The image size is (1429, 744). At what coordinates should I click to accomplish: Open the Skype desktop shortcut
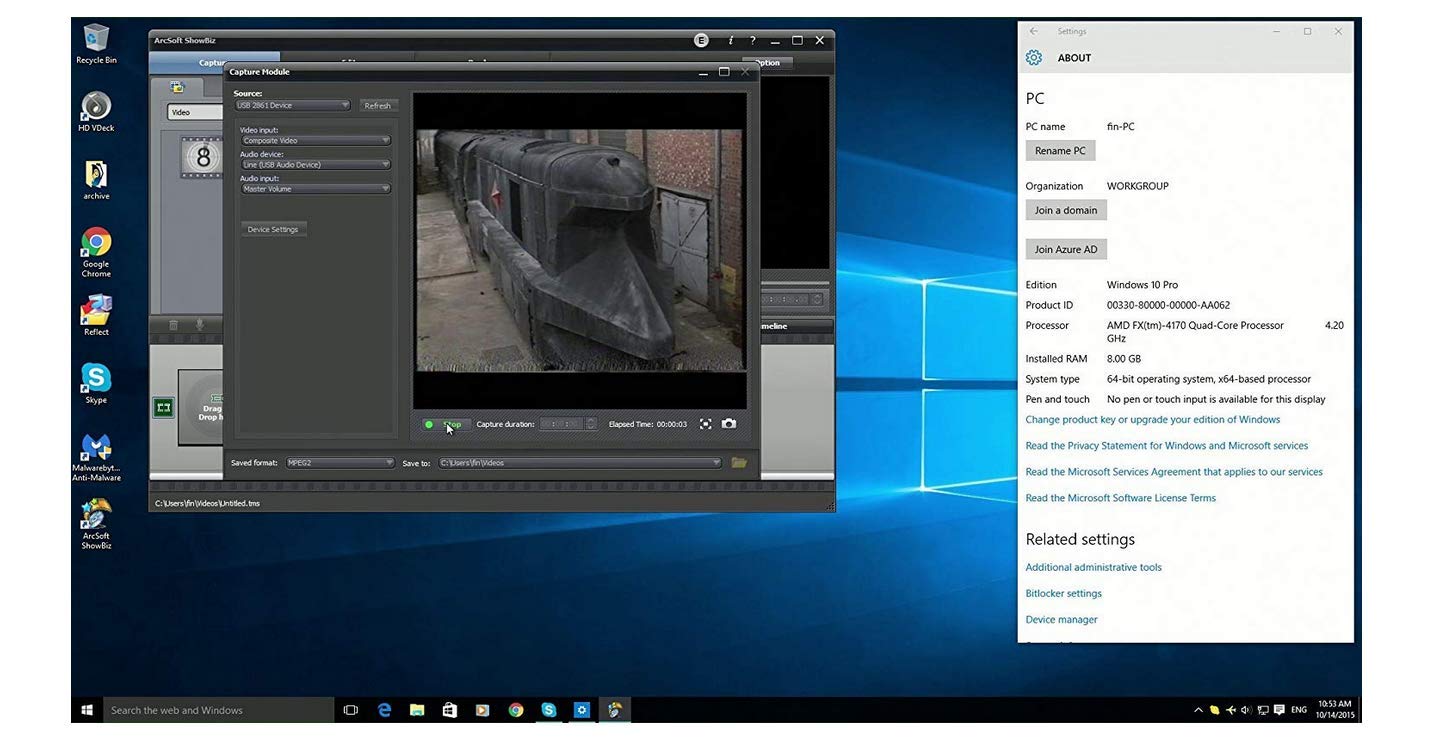(96, 383)
